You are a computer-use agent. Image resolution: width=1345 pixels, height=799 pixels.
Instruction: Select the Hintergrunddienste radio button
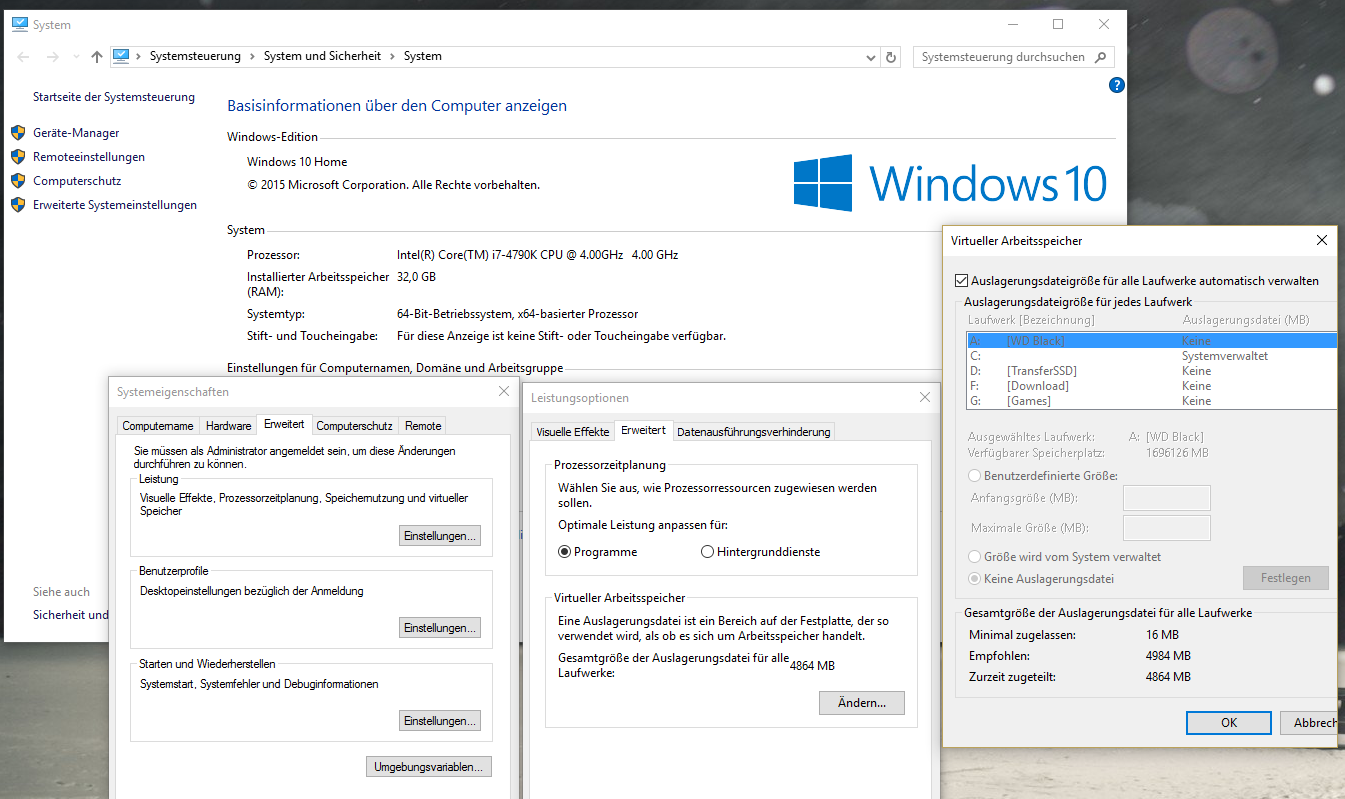click(708, 551)
